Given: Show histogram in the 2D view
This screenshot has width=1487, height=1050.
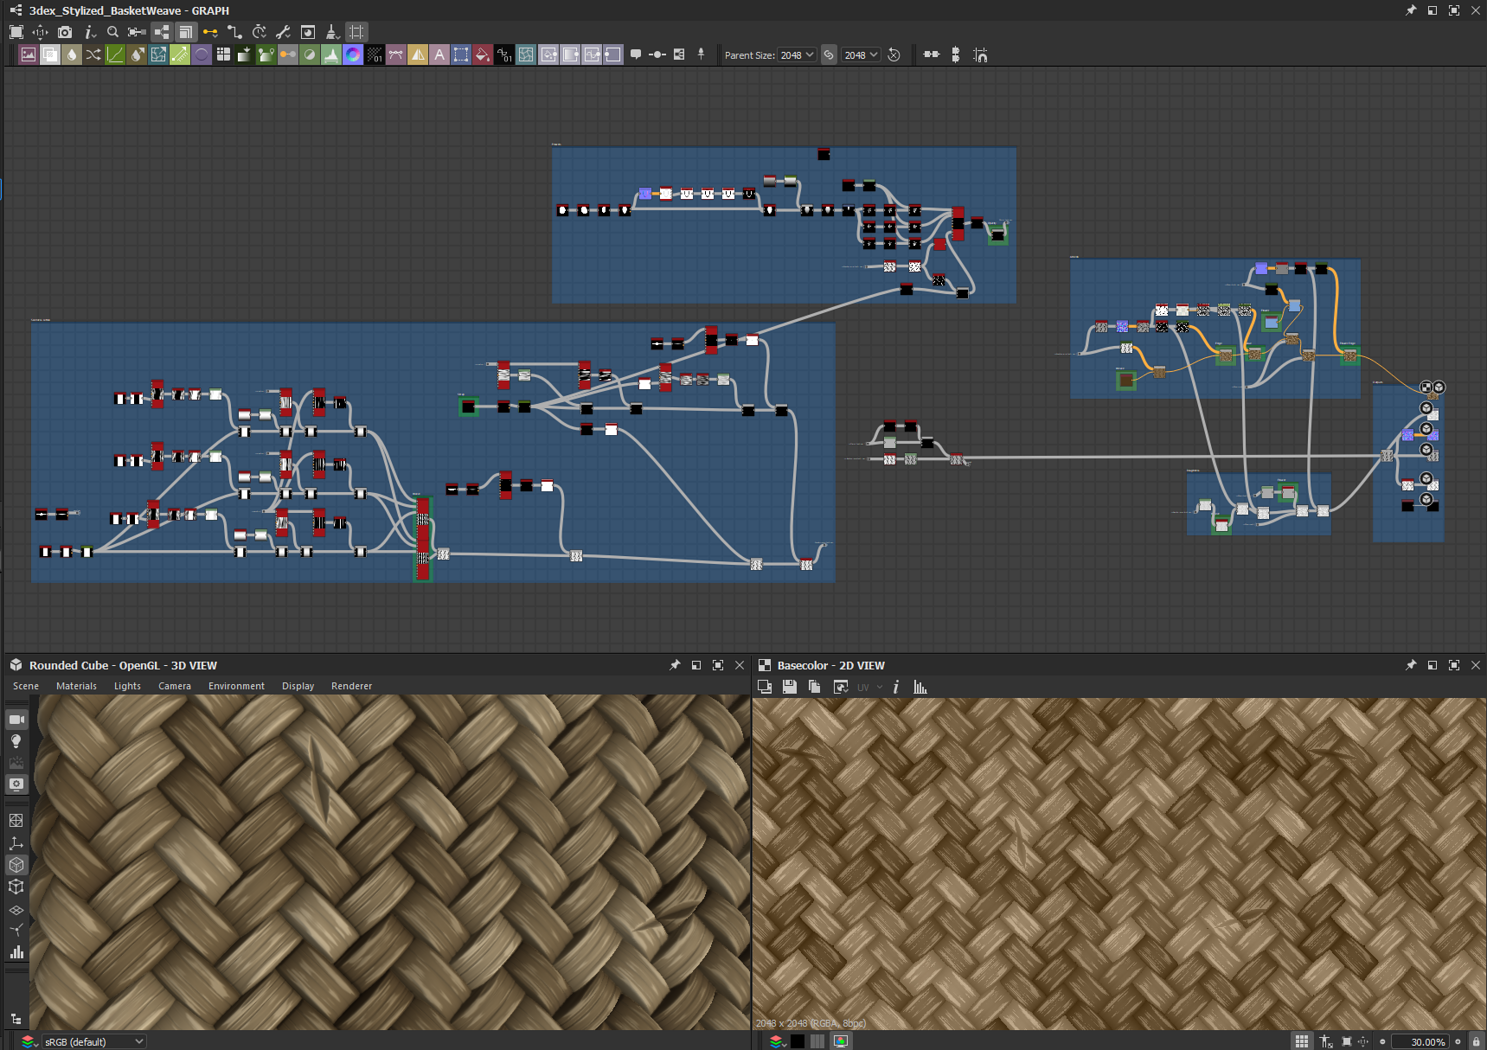Looking at the screenshot, I should [x=920, y=687].
